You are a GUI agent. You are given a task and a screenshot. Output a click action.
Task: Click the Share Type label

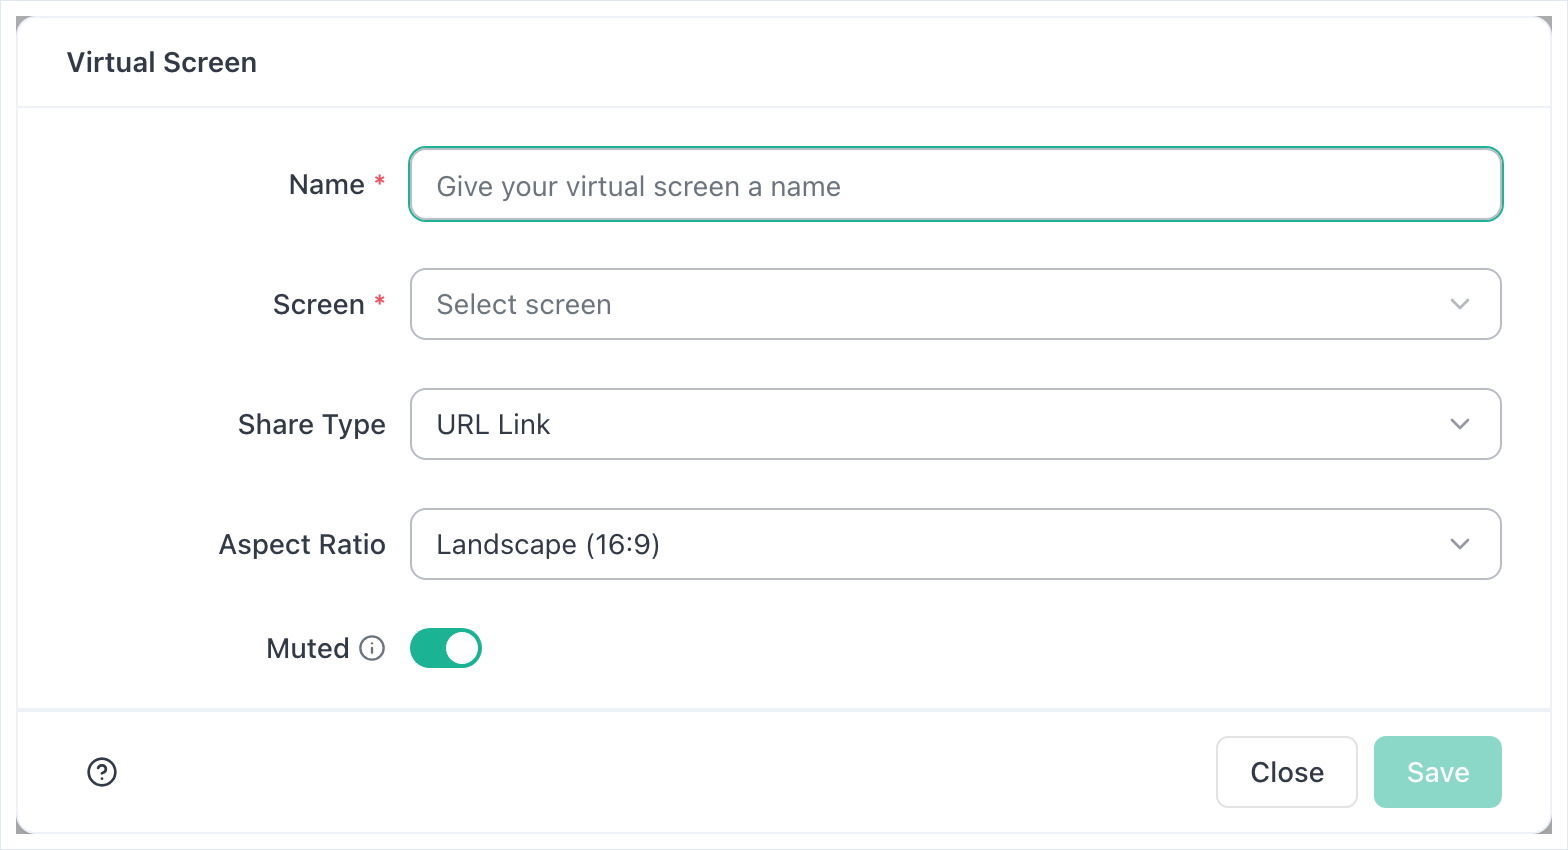click(x=312, y=425)
